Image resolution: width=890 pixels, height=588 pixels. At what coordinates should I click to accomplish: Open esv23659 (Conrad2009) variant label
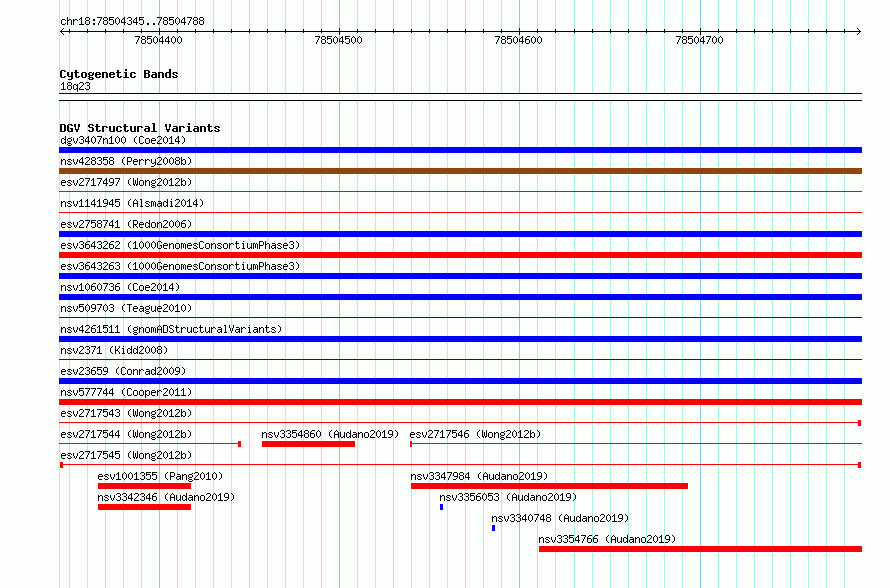pyautogui.click(x=123, y=371)
